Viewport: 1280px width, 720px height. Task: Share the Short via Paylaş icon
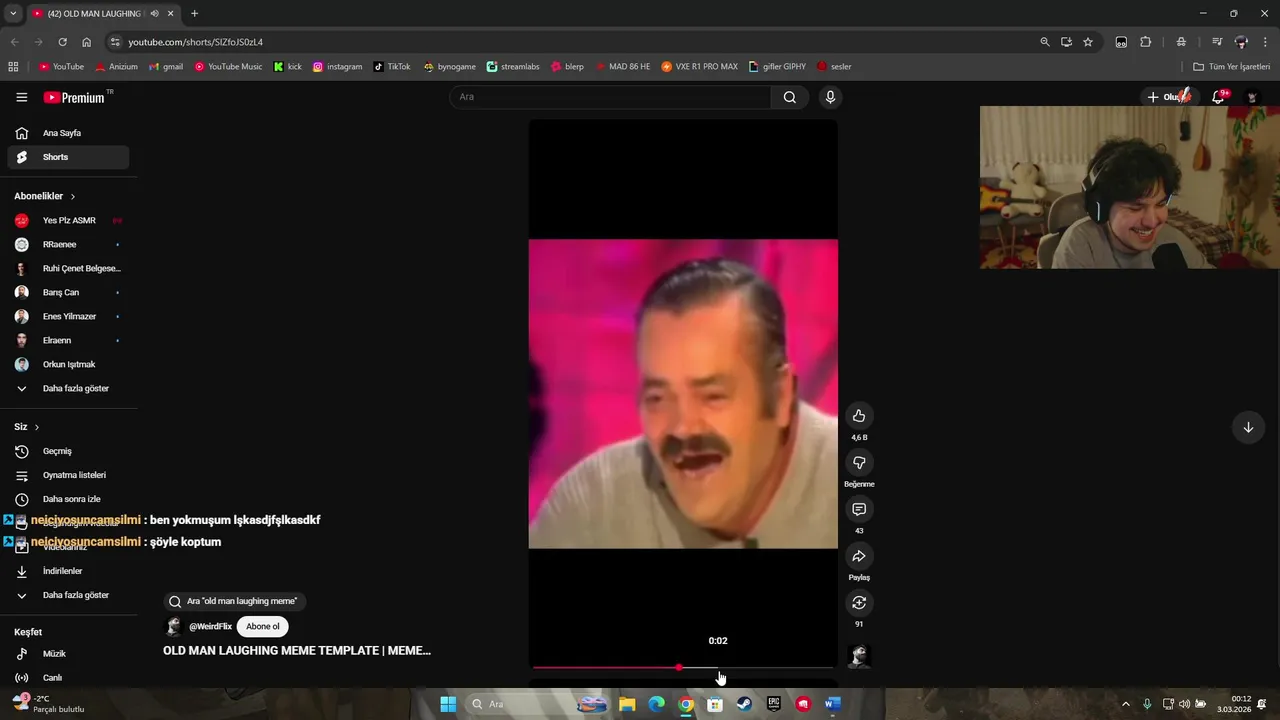click(x=859, y=556)
